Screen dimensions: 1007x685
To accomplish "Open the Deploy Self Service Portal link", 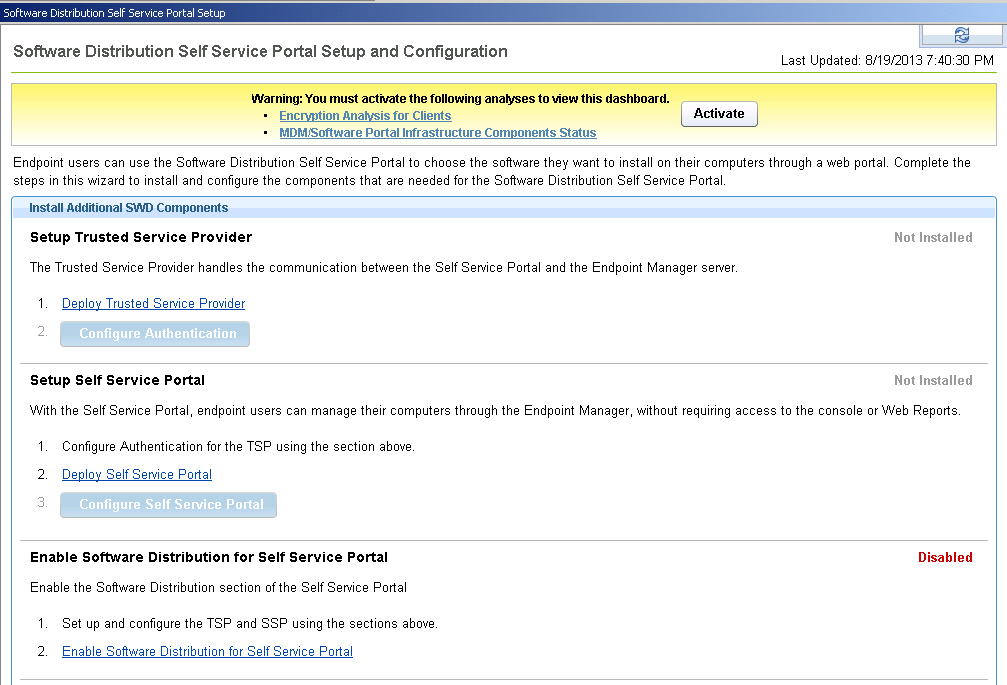I will point(137,475).
